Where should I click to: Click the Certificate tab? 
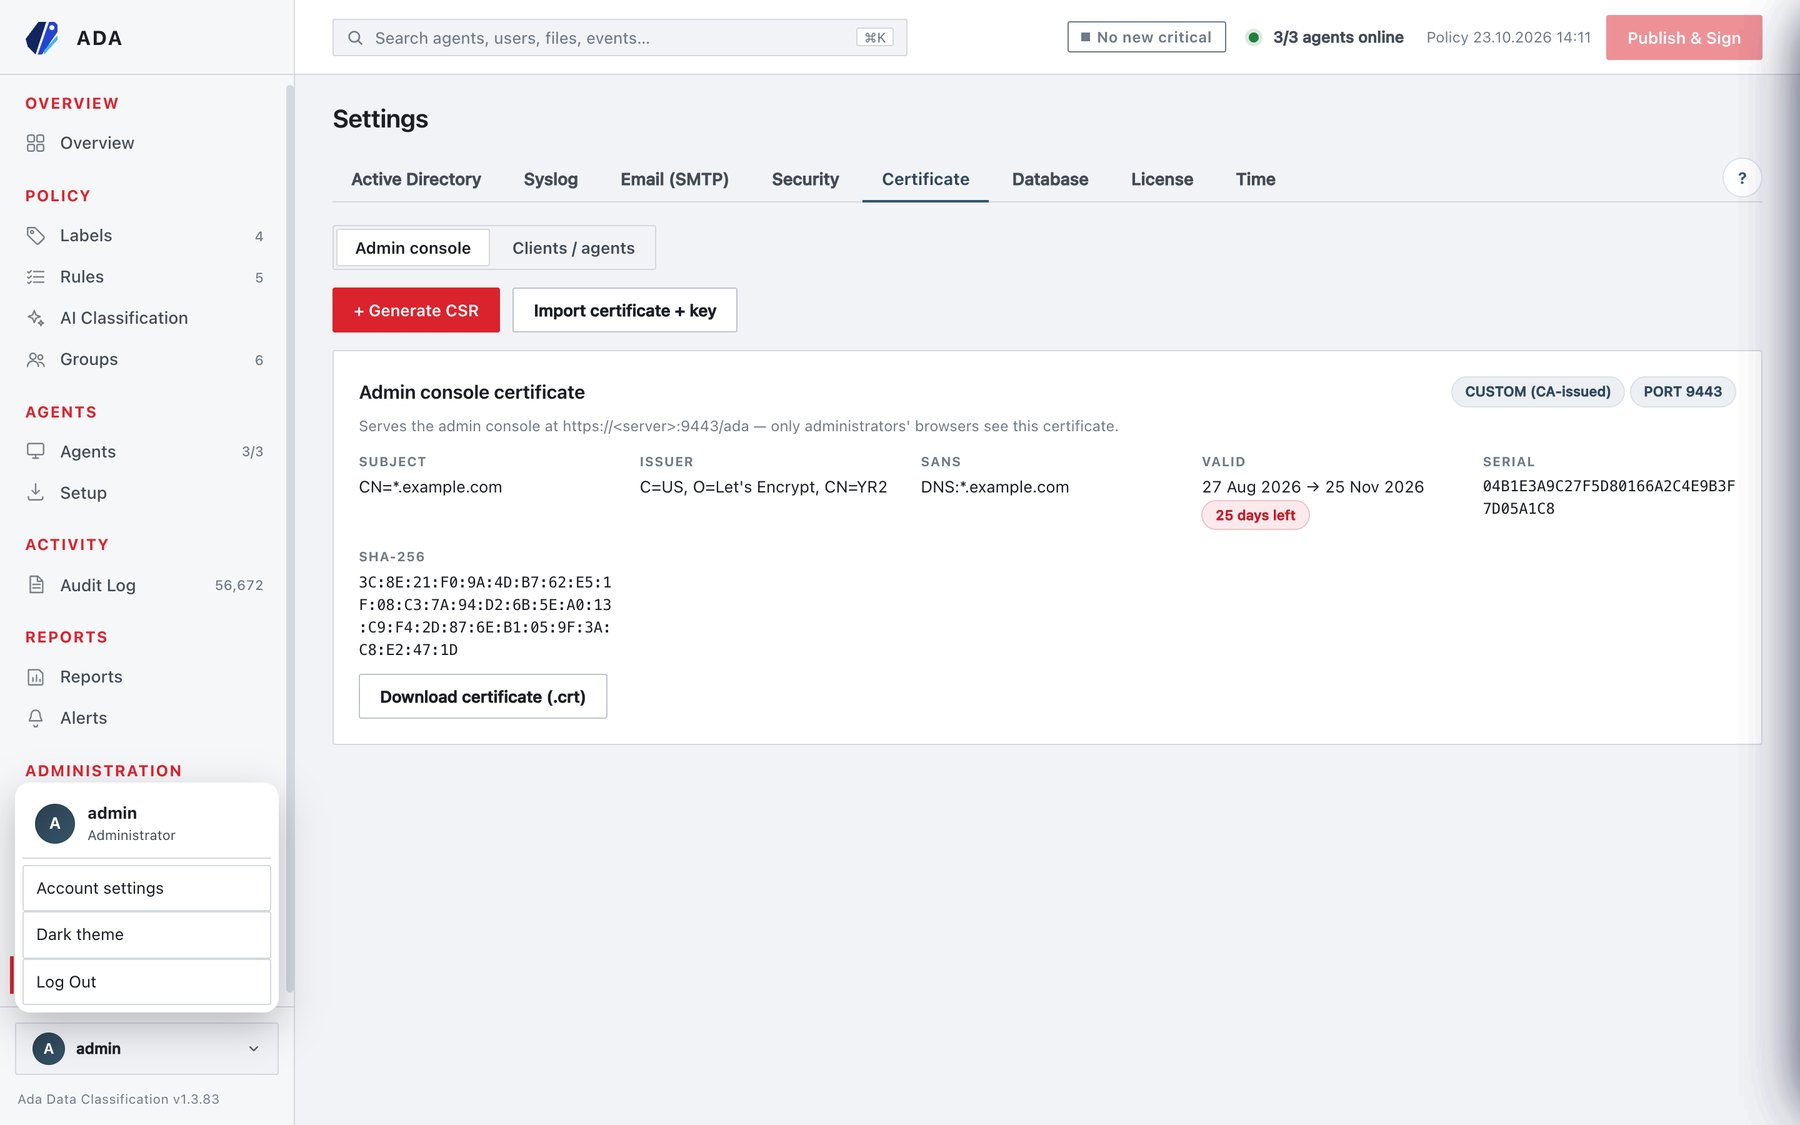(925, 179)
